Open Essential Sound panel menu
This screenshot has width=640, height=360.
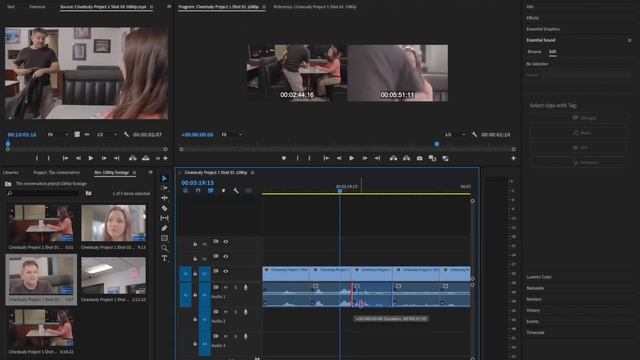pyautogui.click(x=630, y=40)
